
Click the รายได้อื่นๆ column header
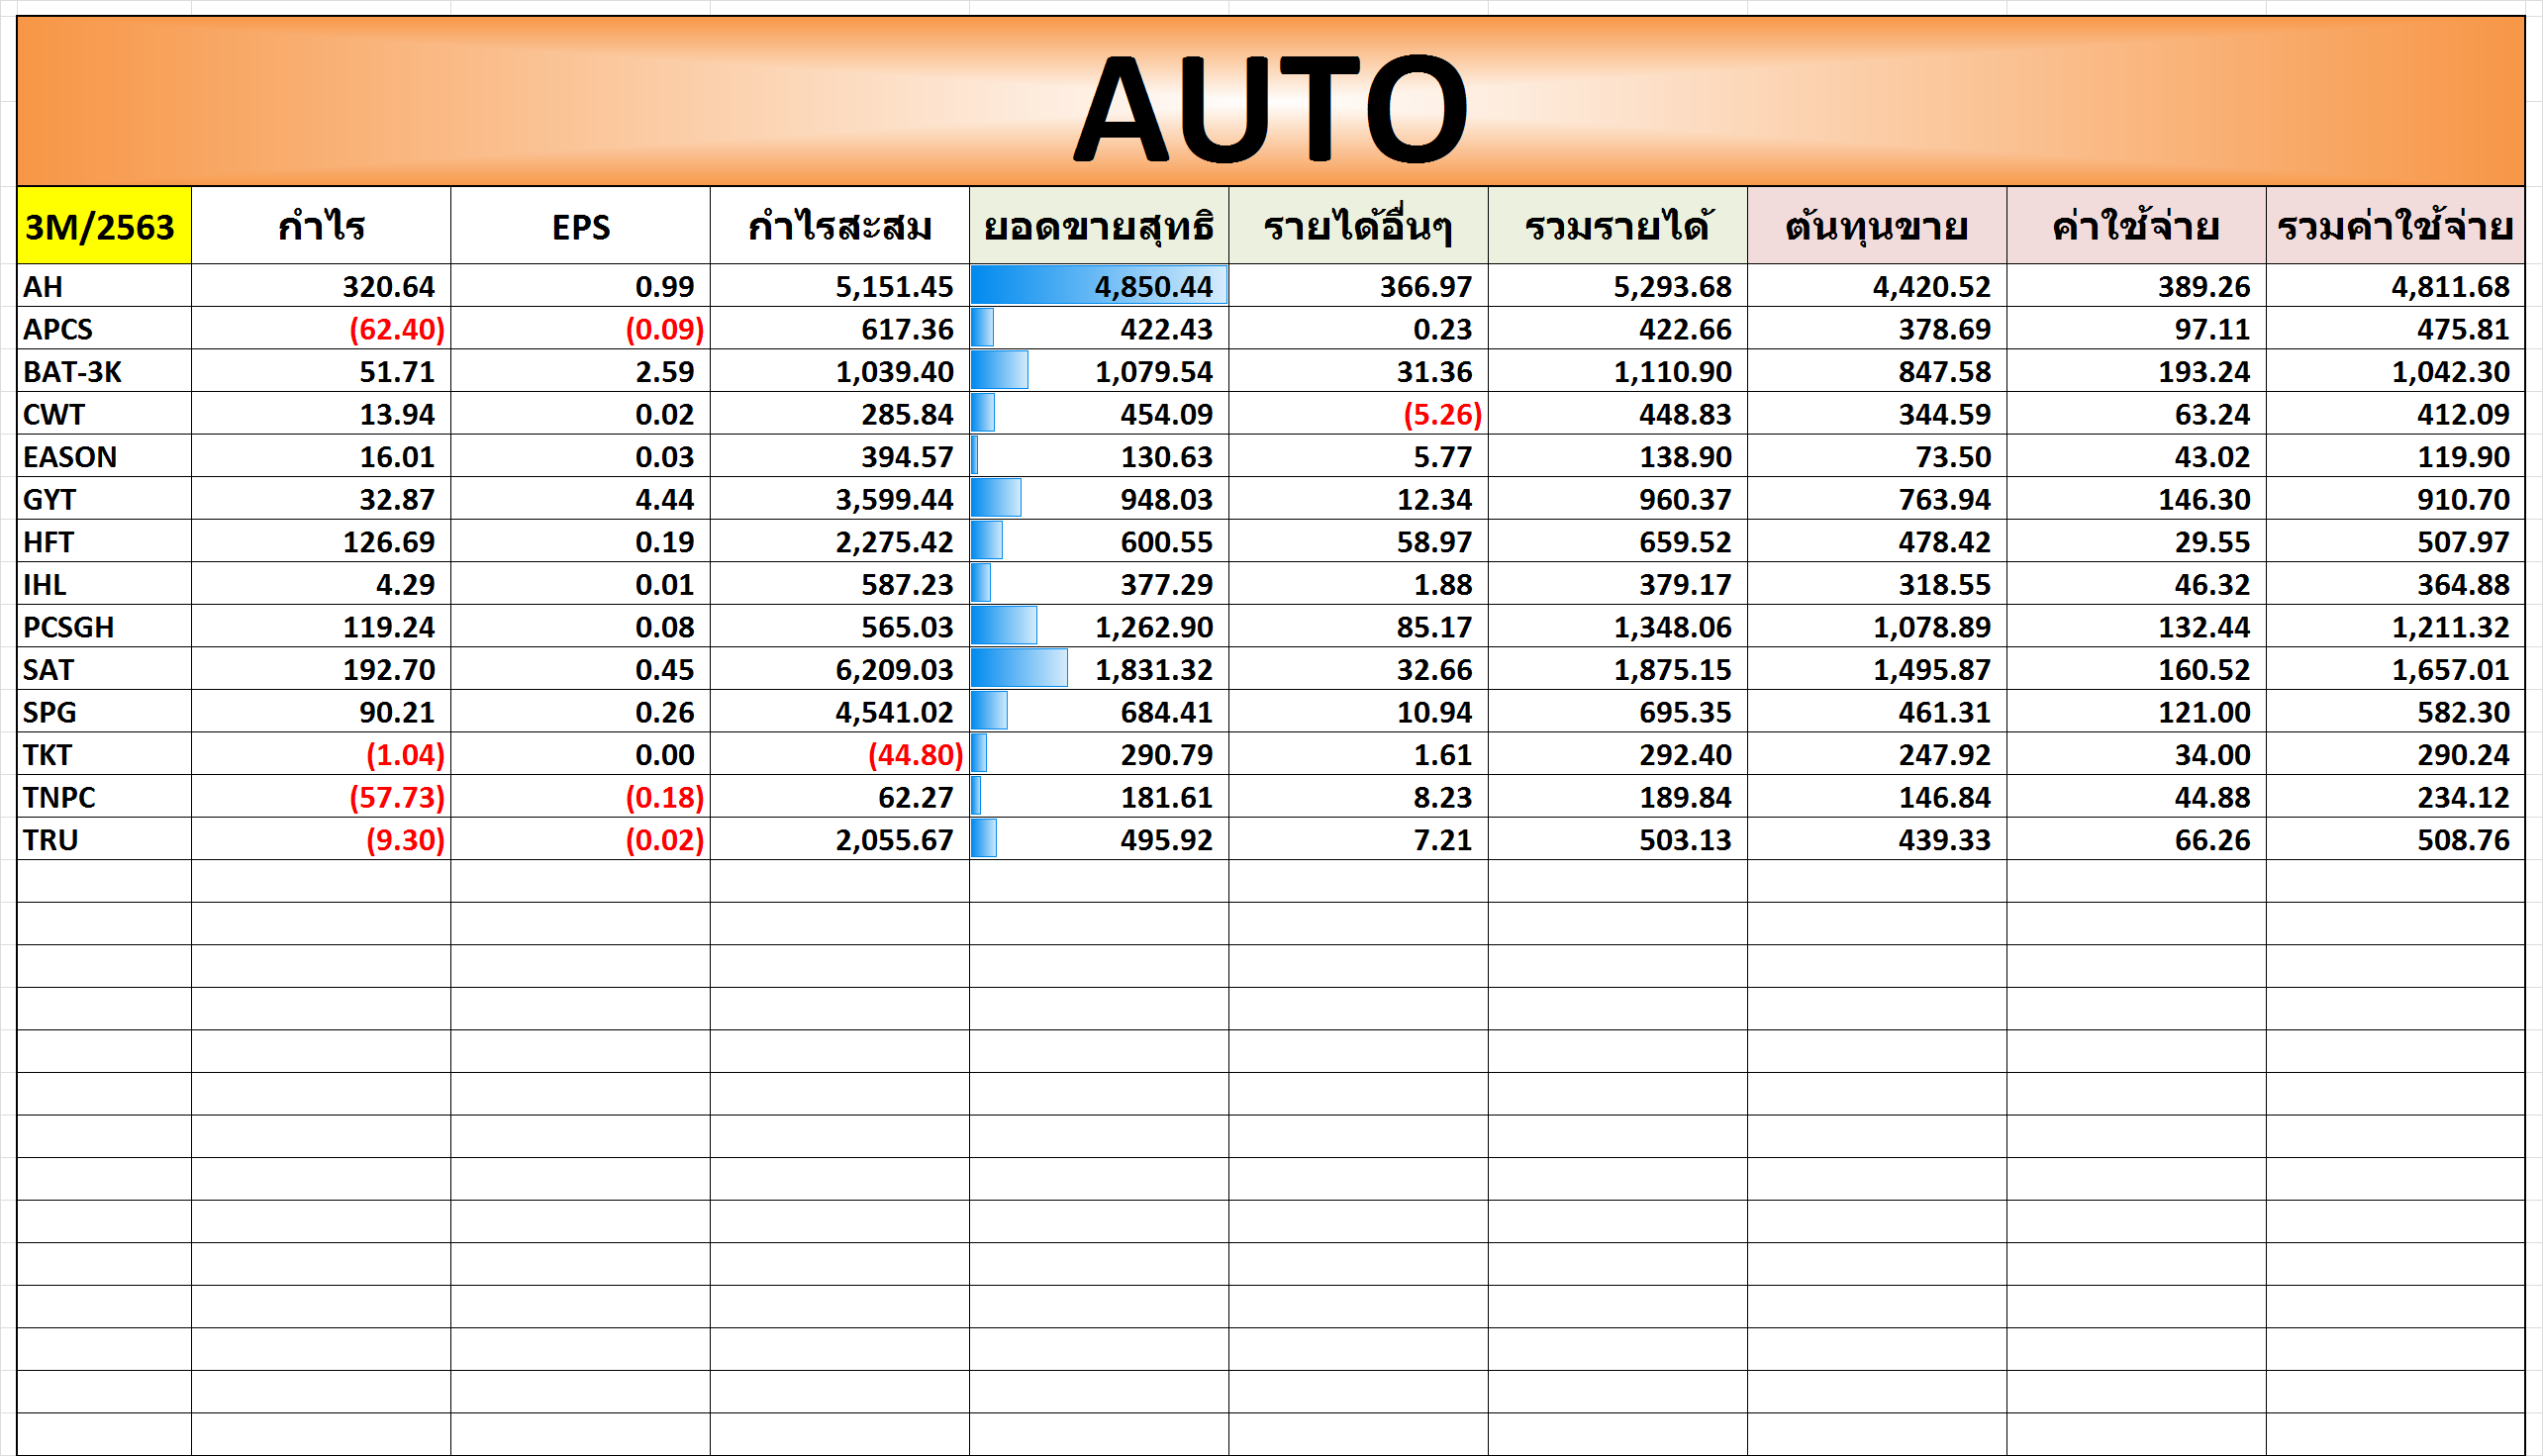tap(1357, 226)
